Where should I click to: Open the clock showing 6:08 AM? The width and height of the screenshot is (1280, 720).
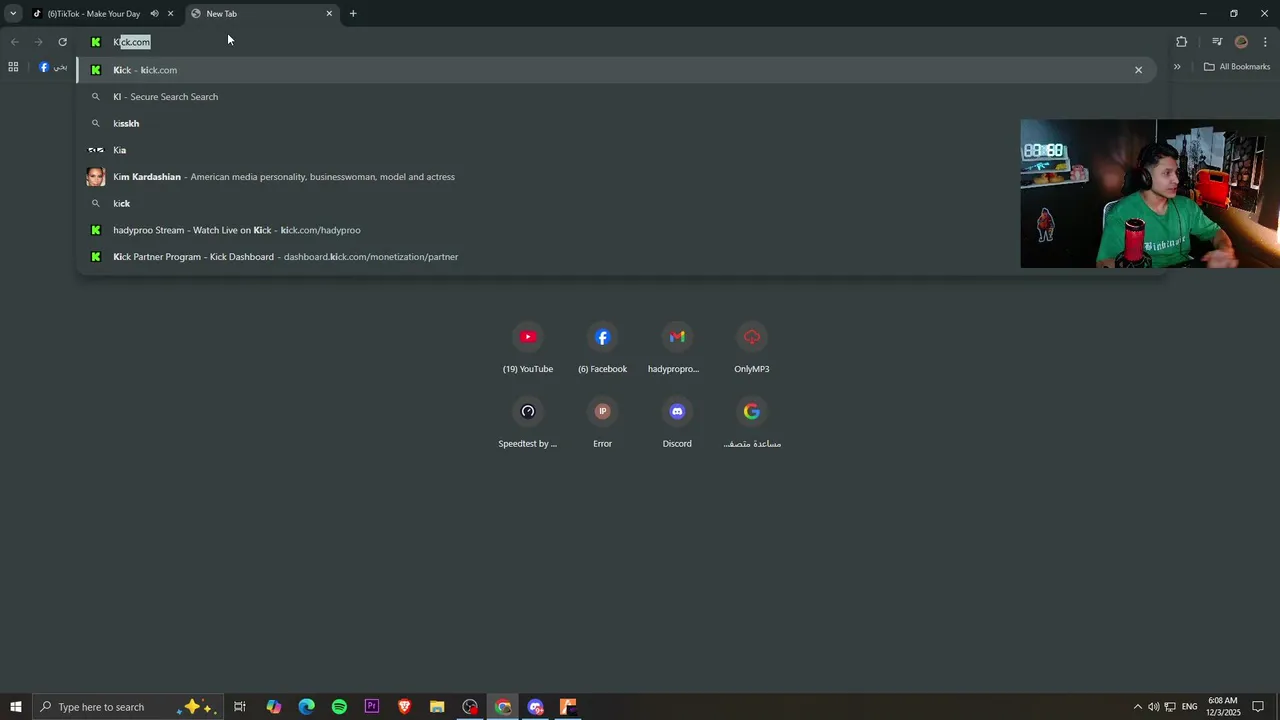click(x=1223, y=707)
